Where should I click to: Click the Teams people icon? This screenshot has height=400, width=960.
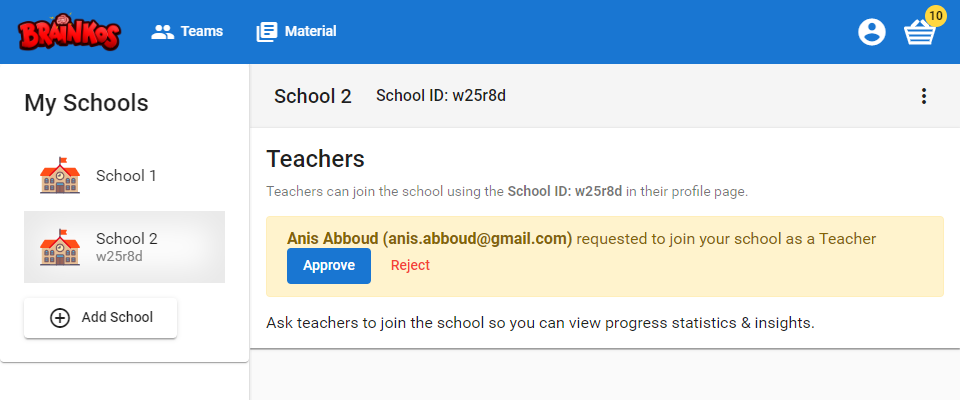point(163,32)
